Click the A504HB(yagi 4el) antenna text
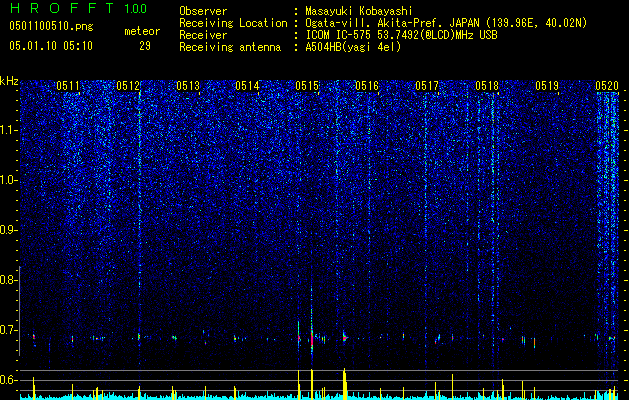Image resolution: width=629 pixels, height=400 pixels. click(353, 47)
